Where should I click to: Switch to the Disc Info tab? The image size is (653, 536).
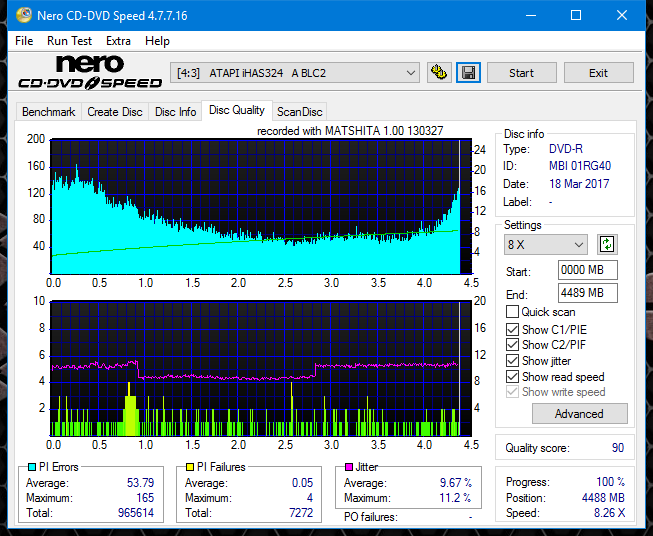coord(175,112)
